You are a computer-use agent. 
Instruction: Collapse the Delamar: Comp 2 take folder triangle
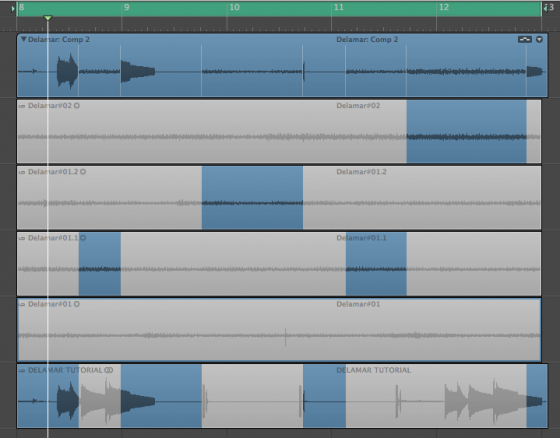pos(23,39)
